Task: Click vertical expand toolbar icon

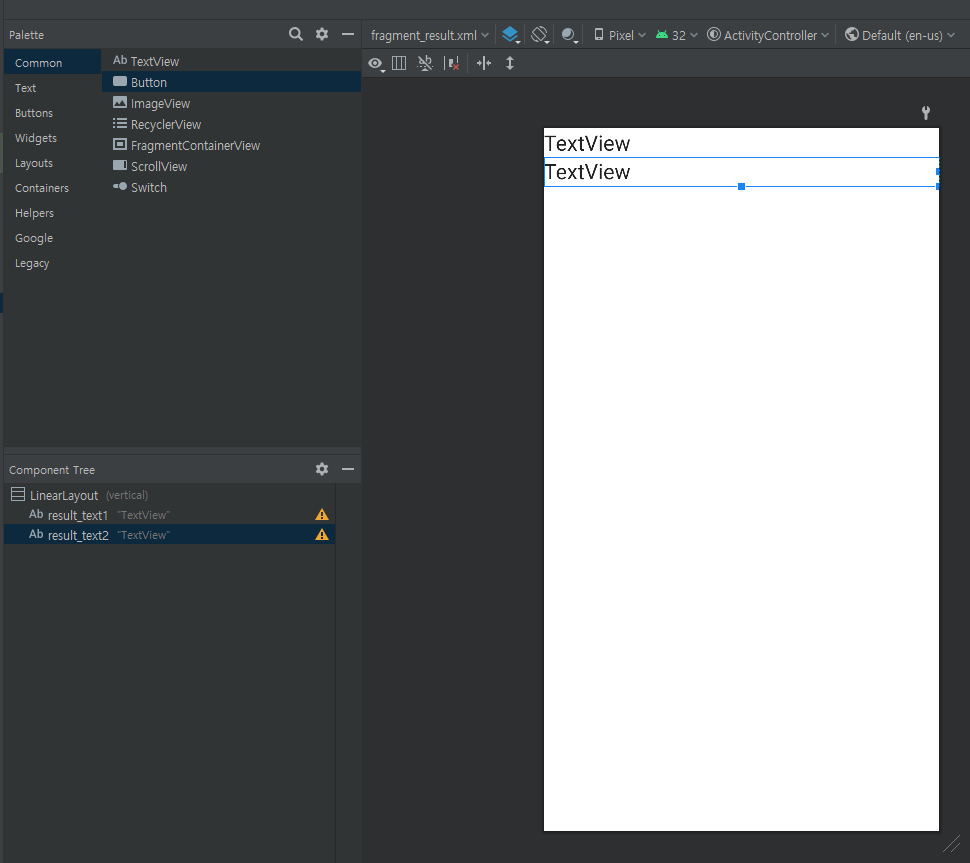Action: coord(510,63)
